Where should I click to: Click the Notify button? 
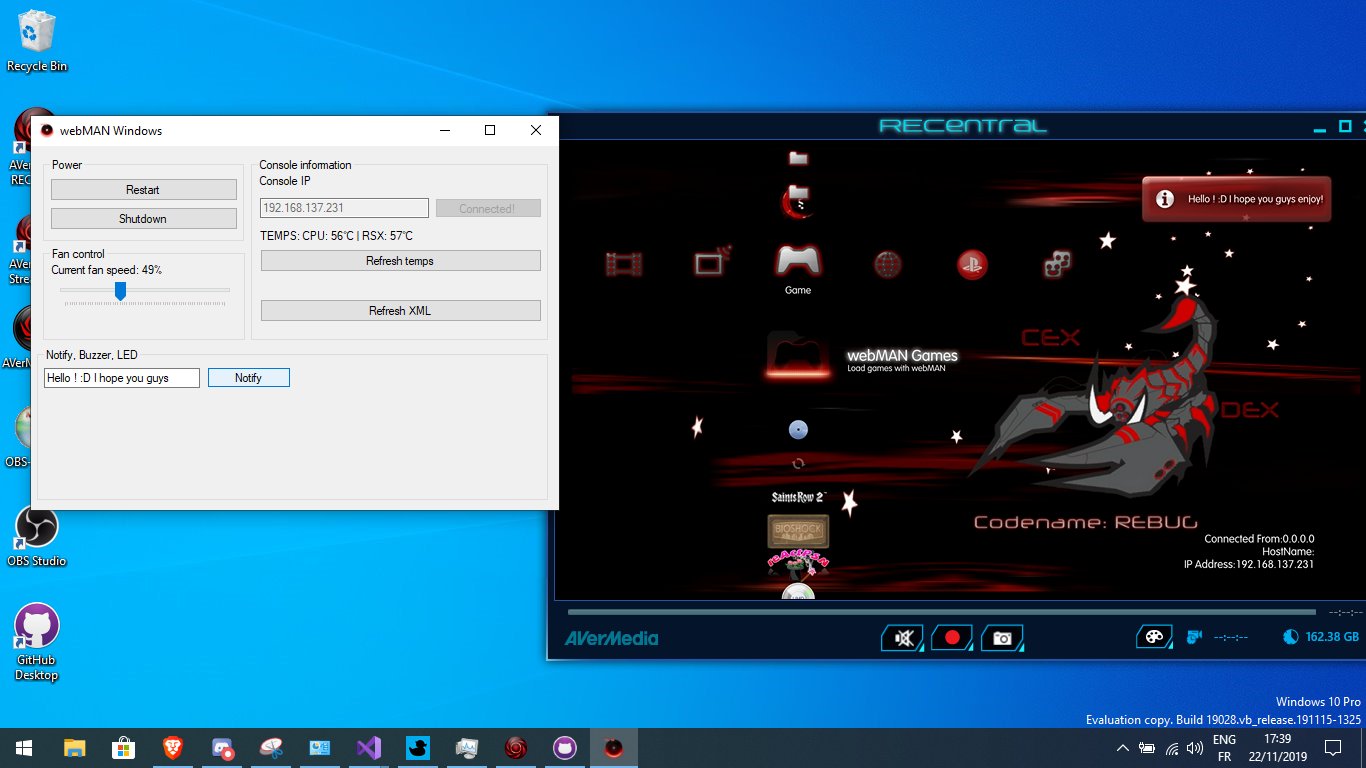pos(249,378)
